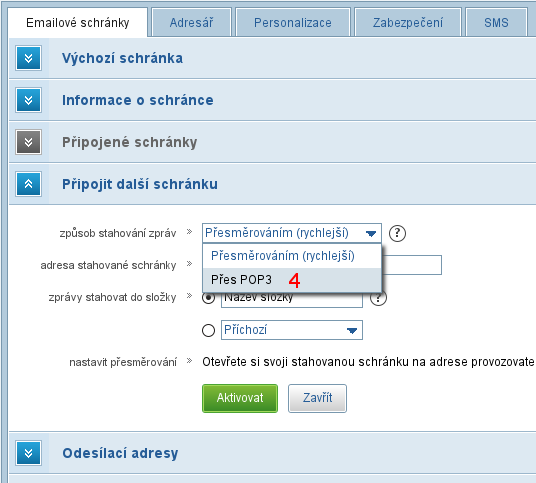Open the SMS tab
This screenshot has height=483, width=536.
[x=496, y=23]
